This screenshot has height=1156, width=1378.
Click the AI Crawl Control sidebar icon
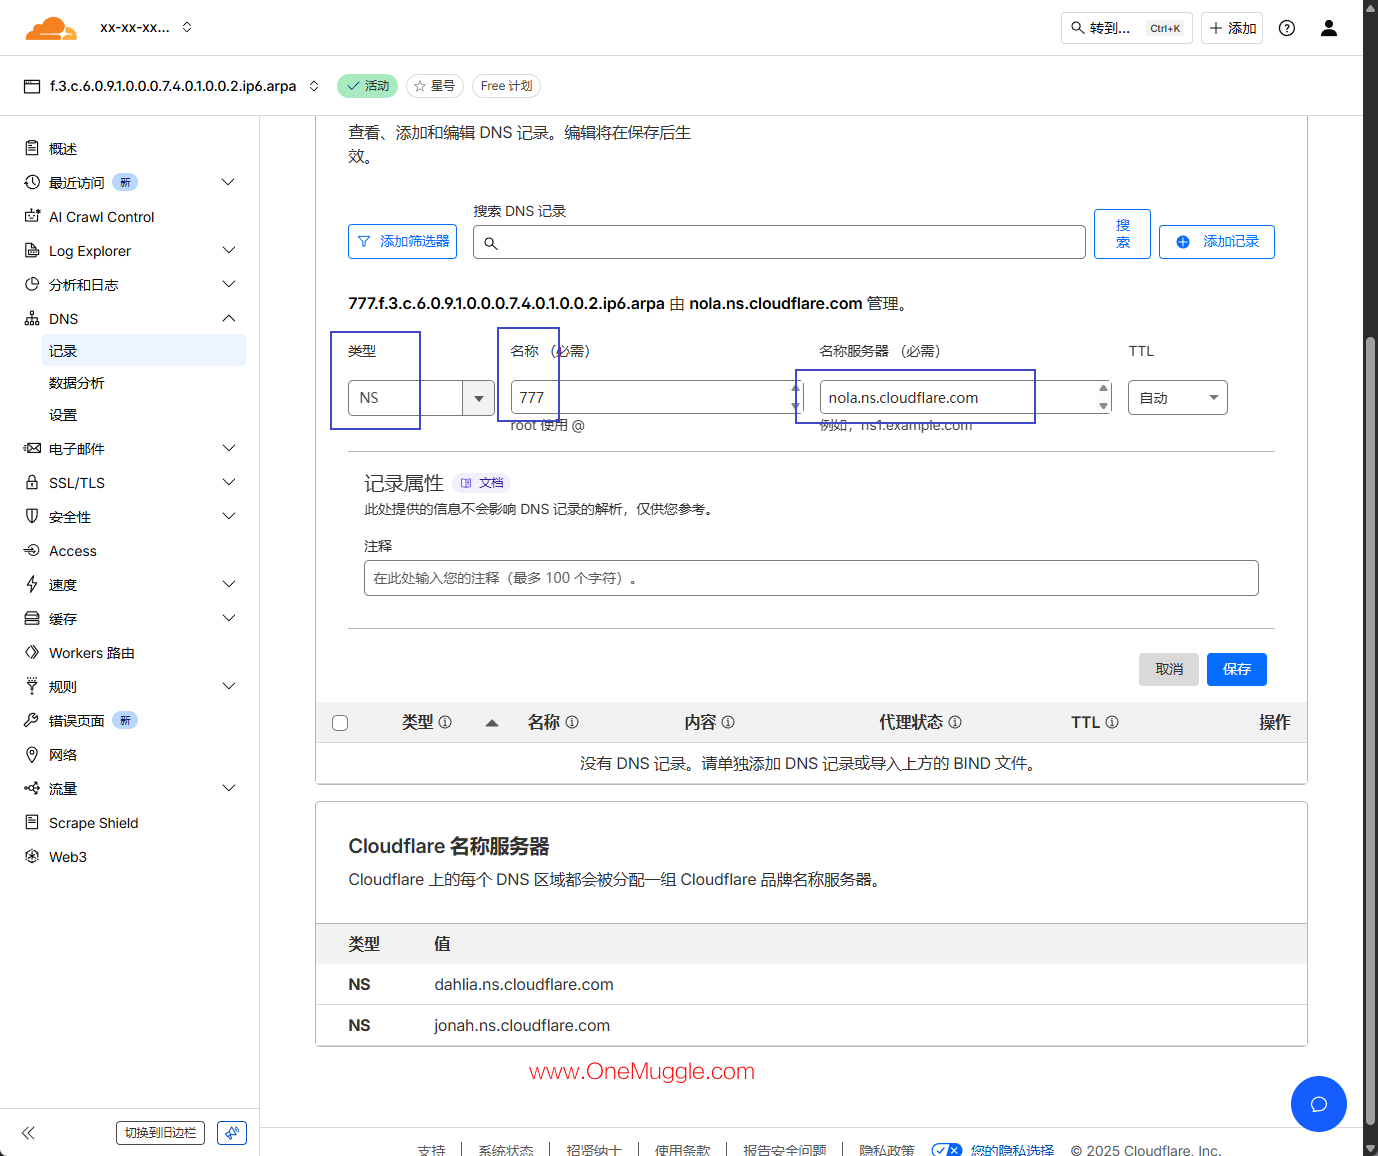[x=32, y=216]
